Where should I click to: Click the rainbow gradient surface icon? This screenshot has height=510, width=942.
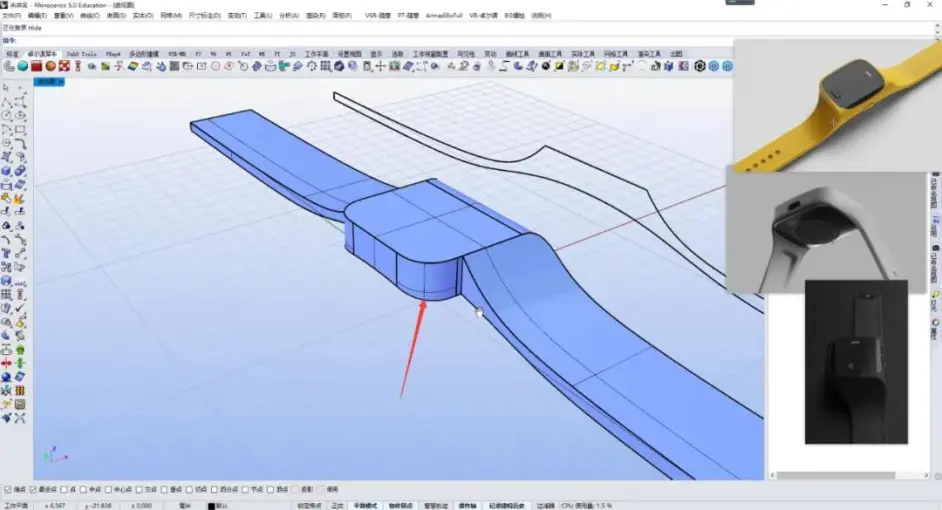coord(133,66)
